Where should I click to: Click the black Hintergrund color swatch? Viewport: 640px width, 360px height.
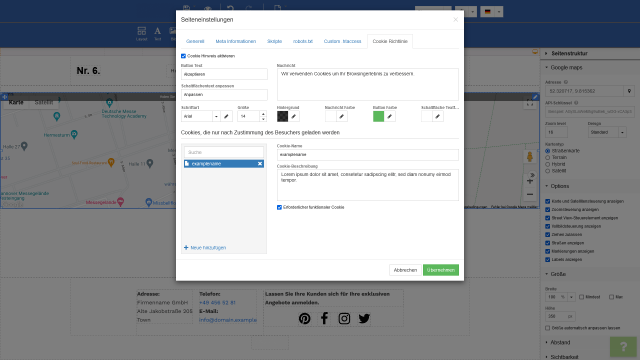pyautogui.click(x=282, y=116)
